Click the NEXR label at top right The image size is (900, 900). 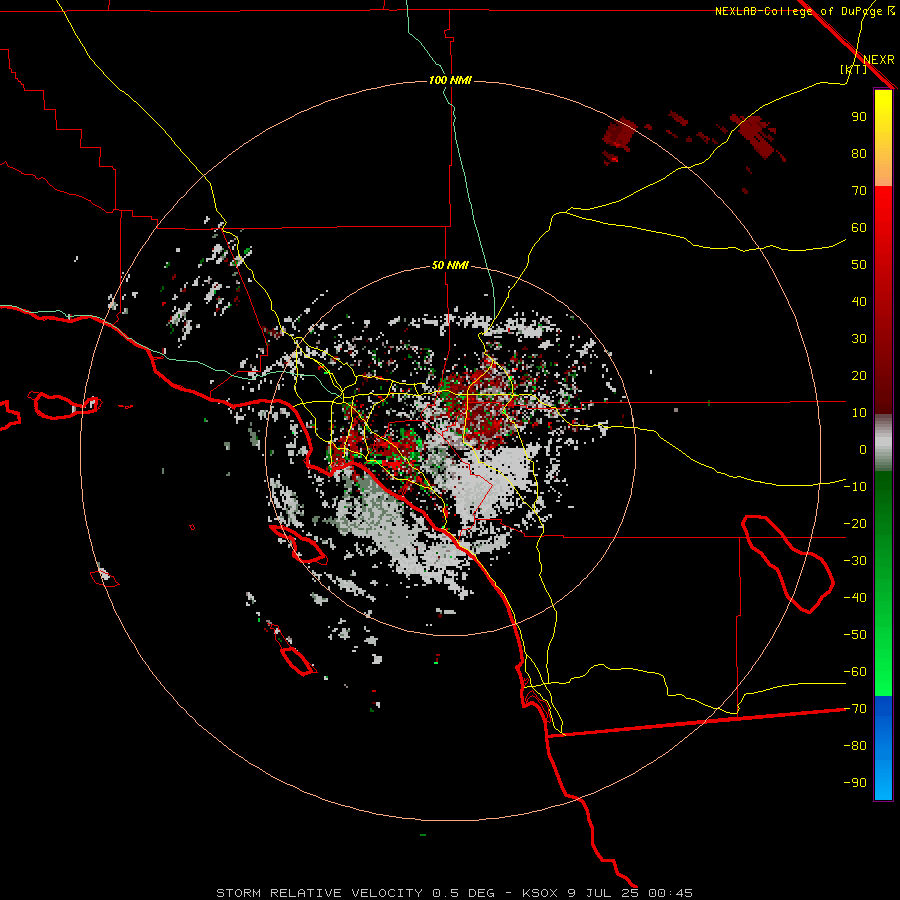click(879, 60)
